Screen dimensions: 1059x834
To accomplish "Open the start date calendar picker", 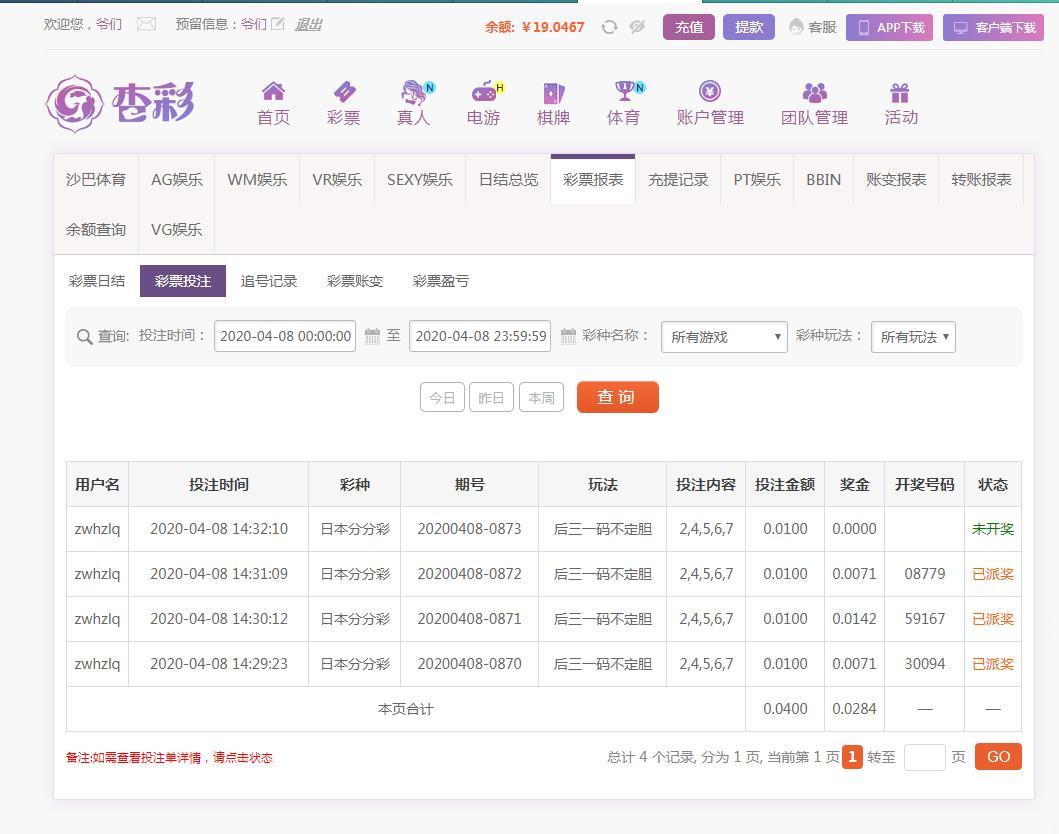I will coord(372,337).
